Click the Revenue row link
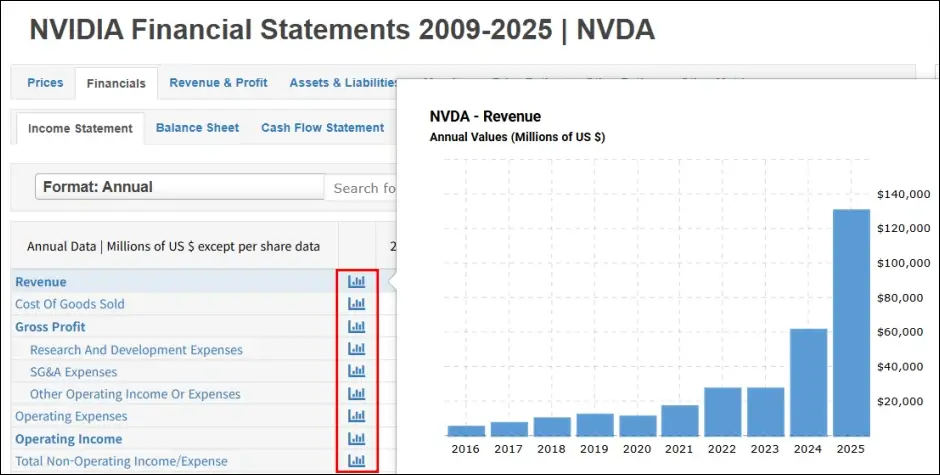Viewport: 940px width, 475px height. 41,282
